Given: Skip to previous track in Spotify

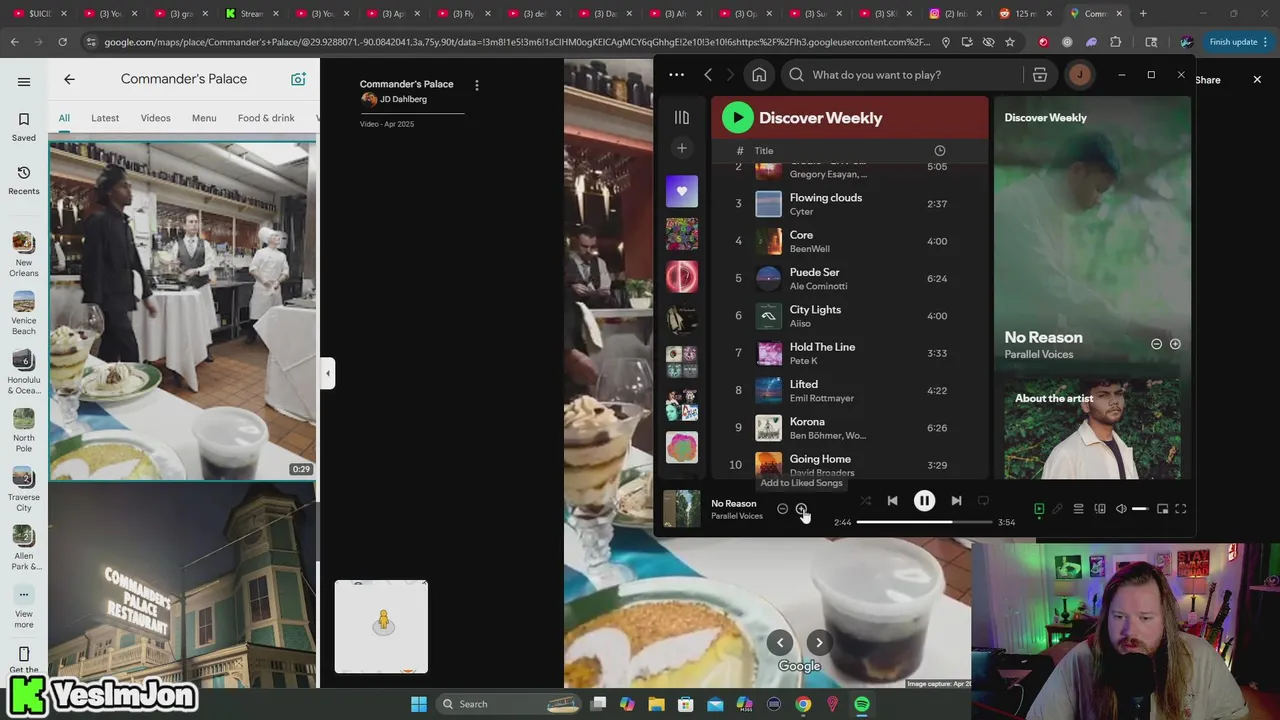Looking at the screenshot, I should [892, 501].
